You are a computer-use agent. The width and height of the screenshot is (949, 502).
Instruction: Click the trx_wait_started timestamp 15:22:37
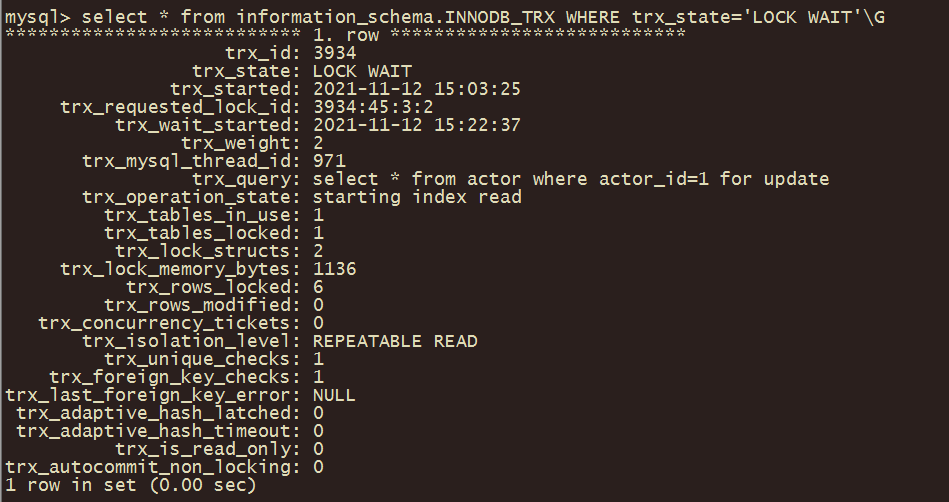(x=417, y=125)
